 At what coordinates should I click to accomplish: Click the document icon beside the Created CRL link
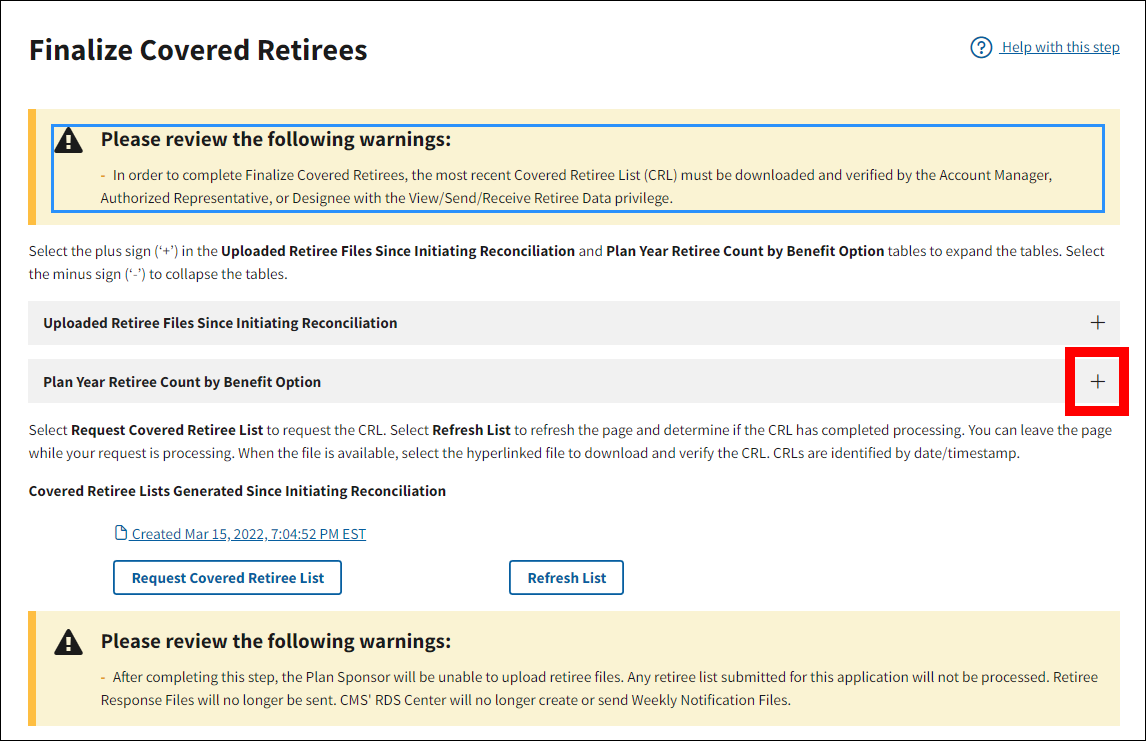pos(122,533)
